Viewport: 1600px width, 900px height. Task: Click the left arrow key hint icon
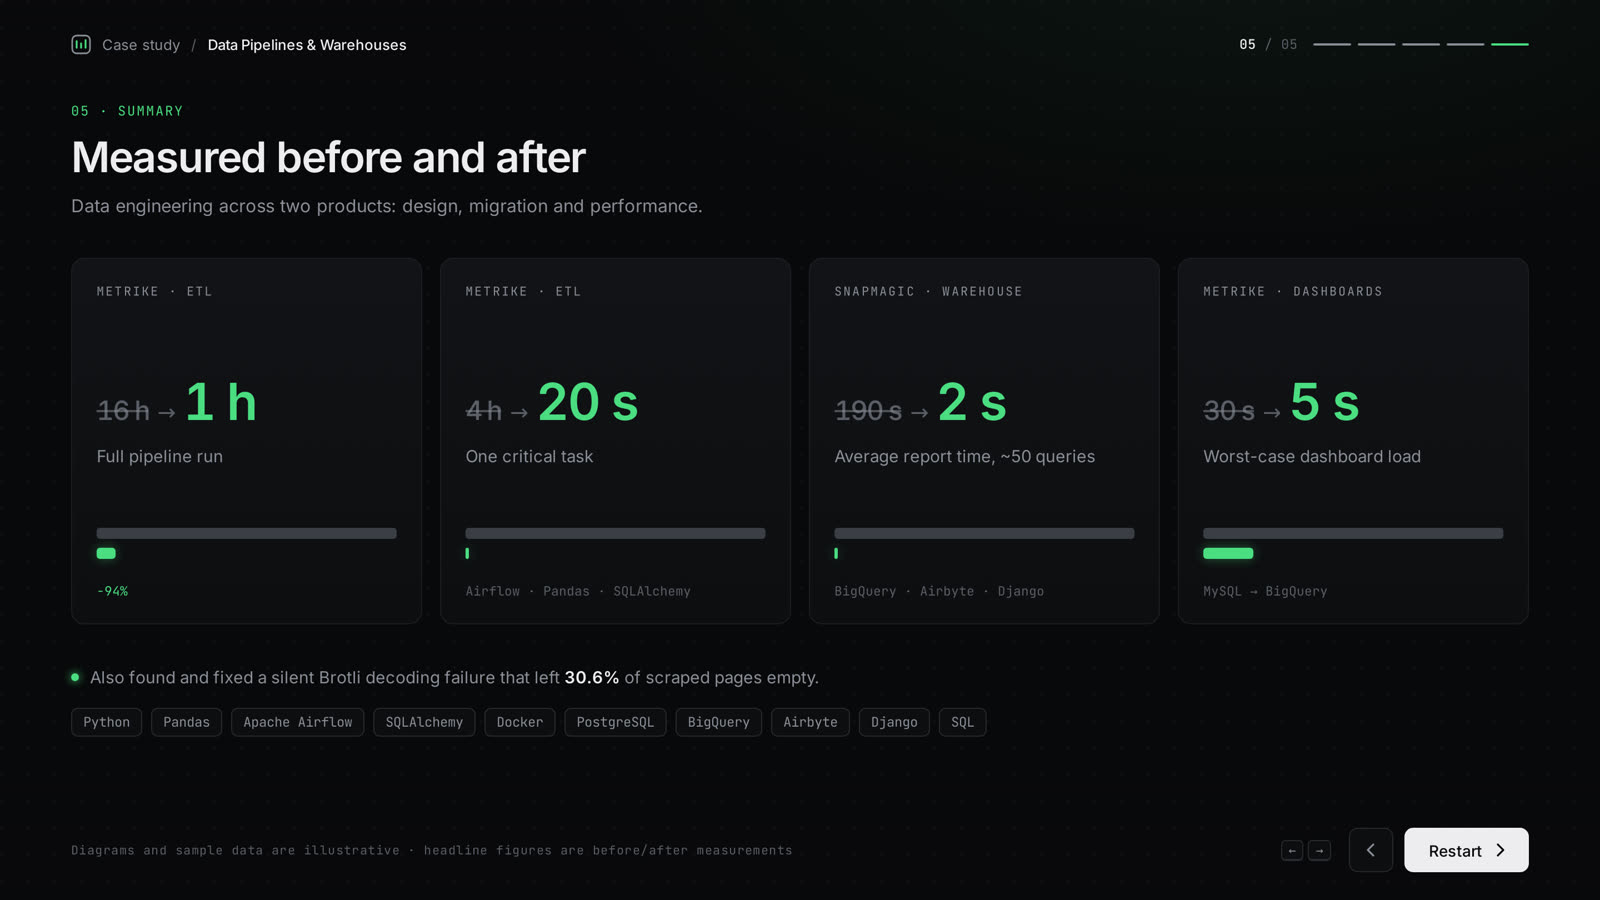tap(1292, 850)
